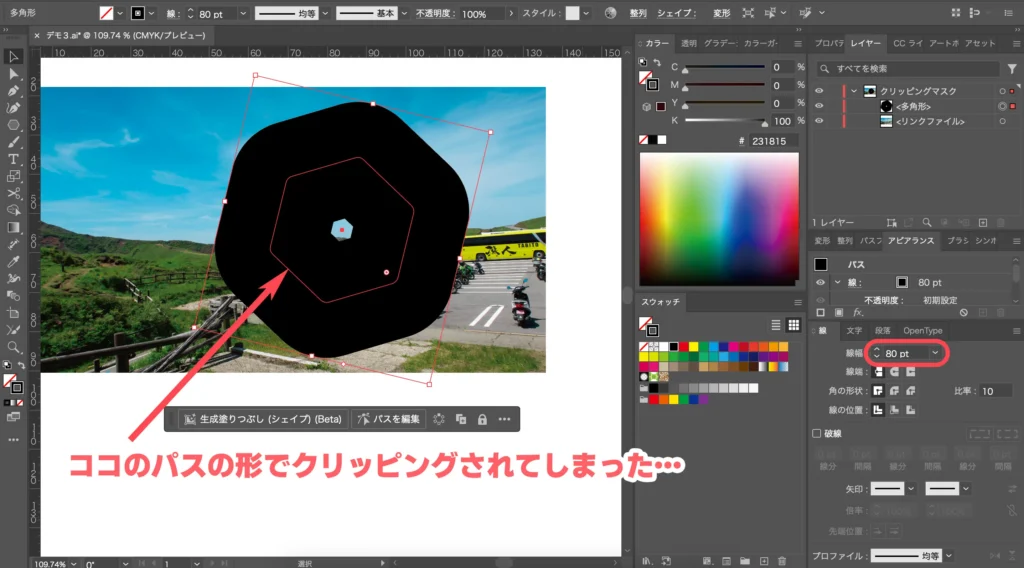Switch to the OpenType tab

click(923, 331)
